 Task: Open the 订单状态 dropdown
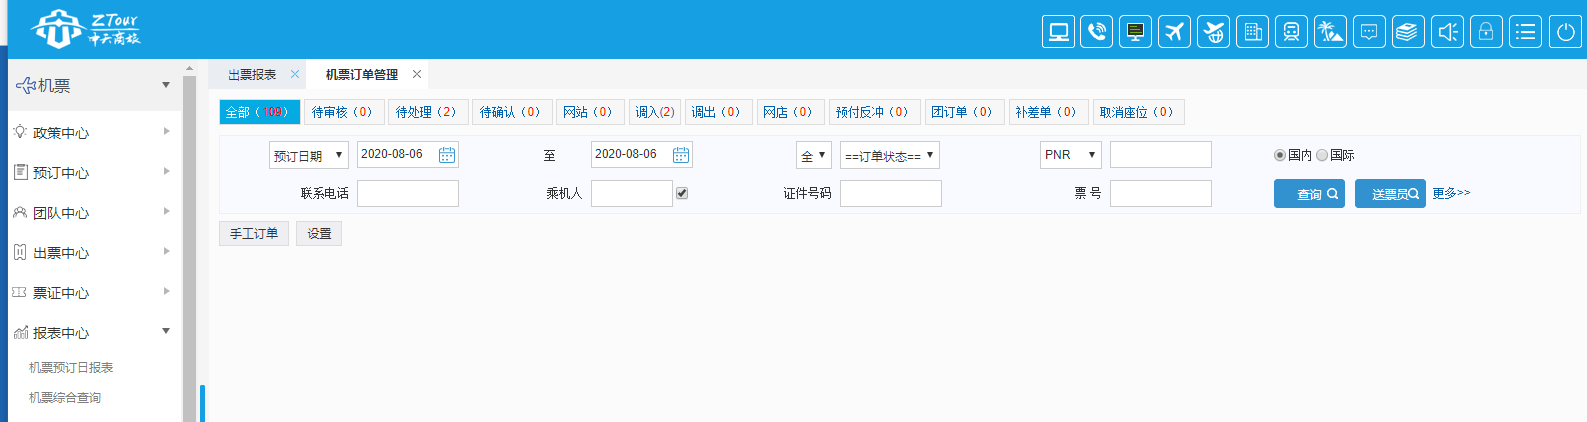pyautogui.click(x=890, y=155)
